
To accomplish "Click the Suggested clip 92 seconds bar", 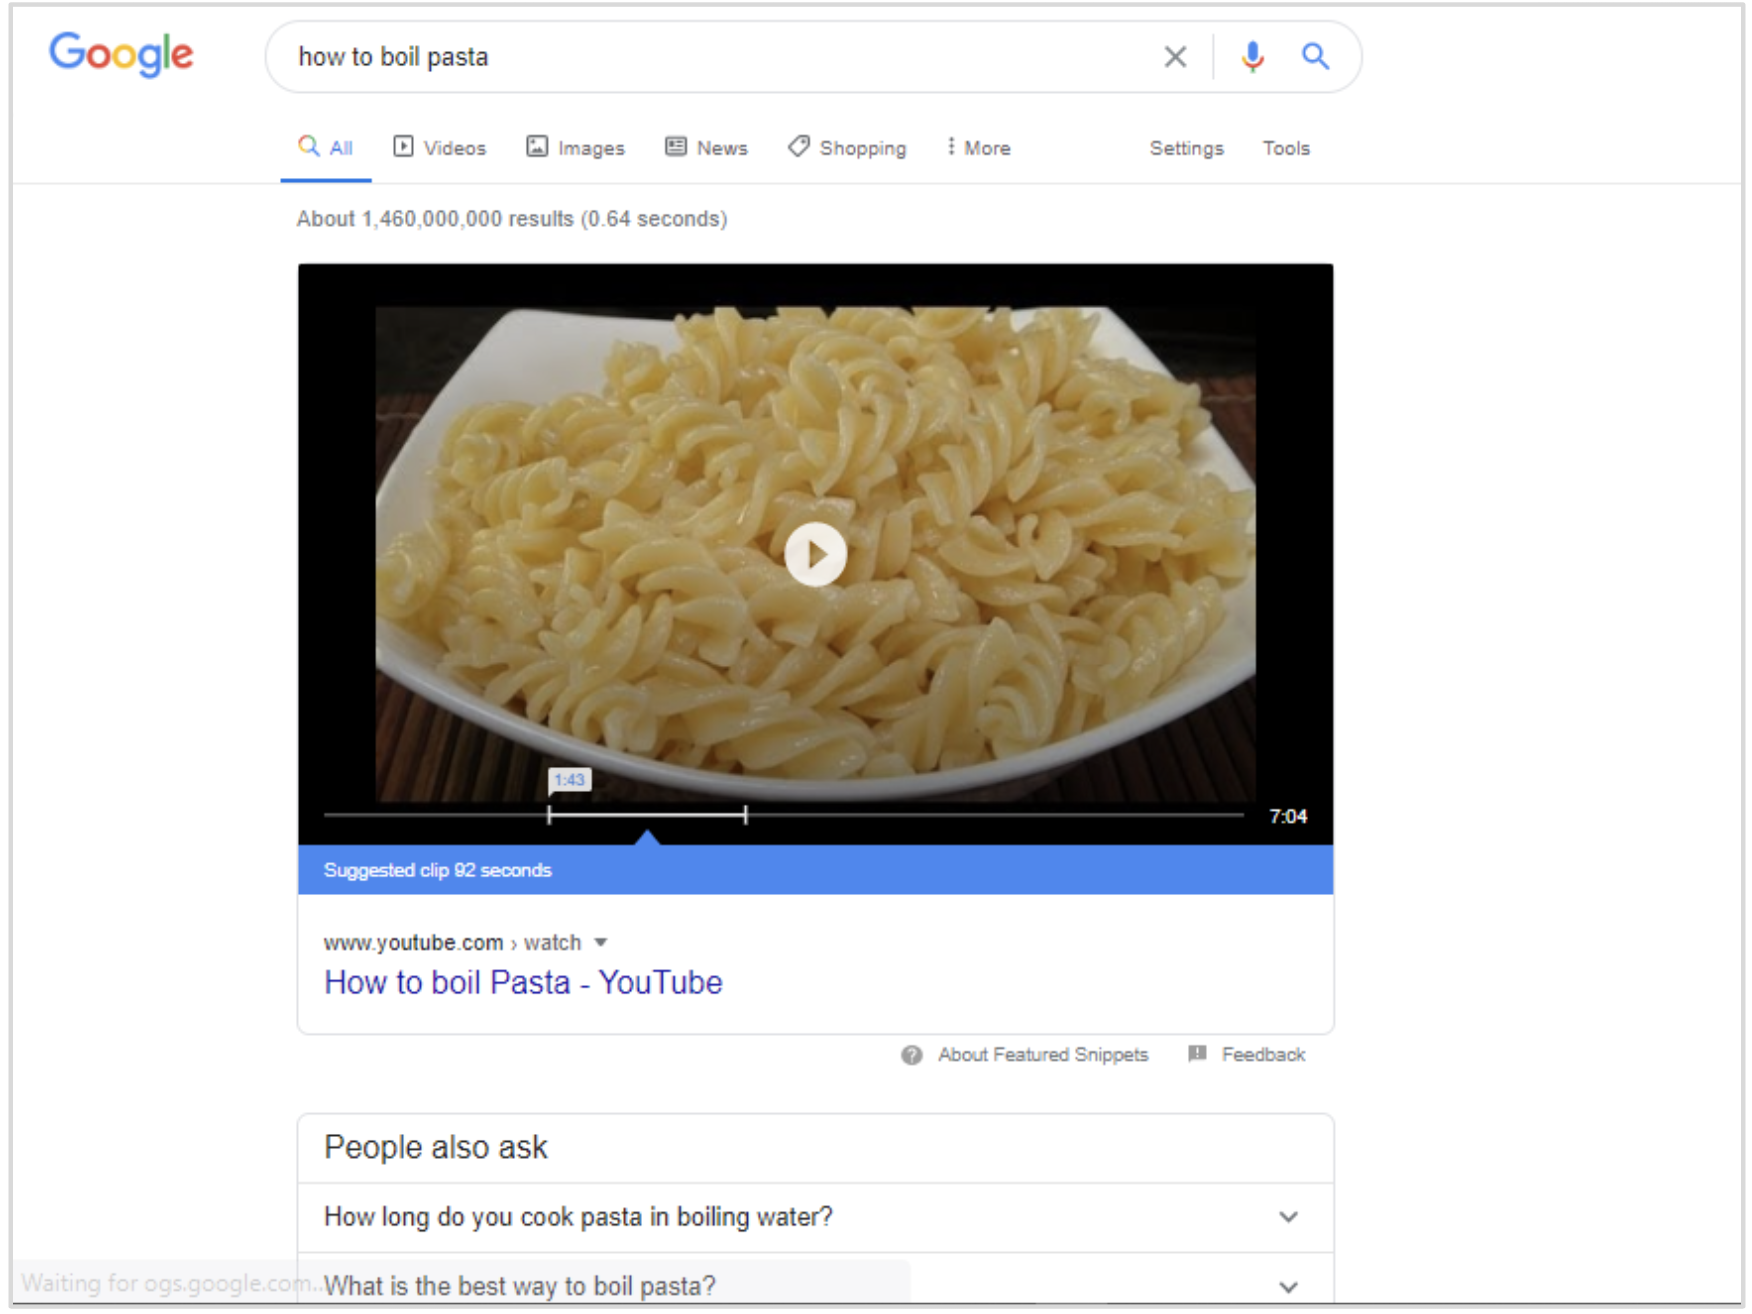I will pyautogui.click(x=815, y=870).
